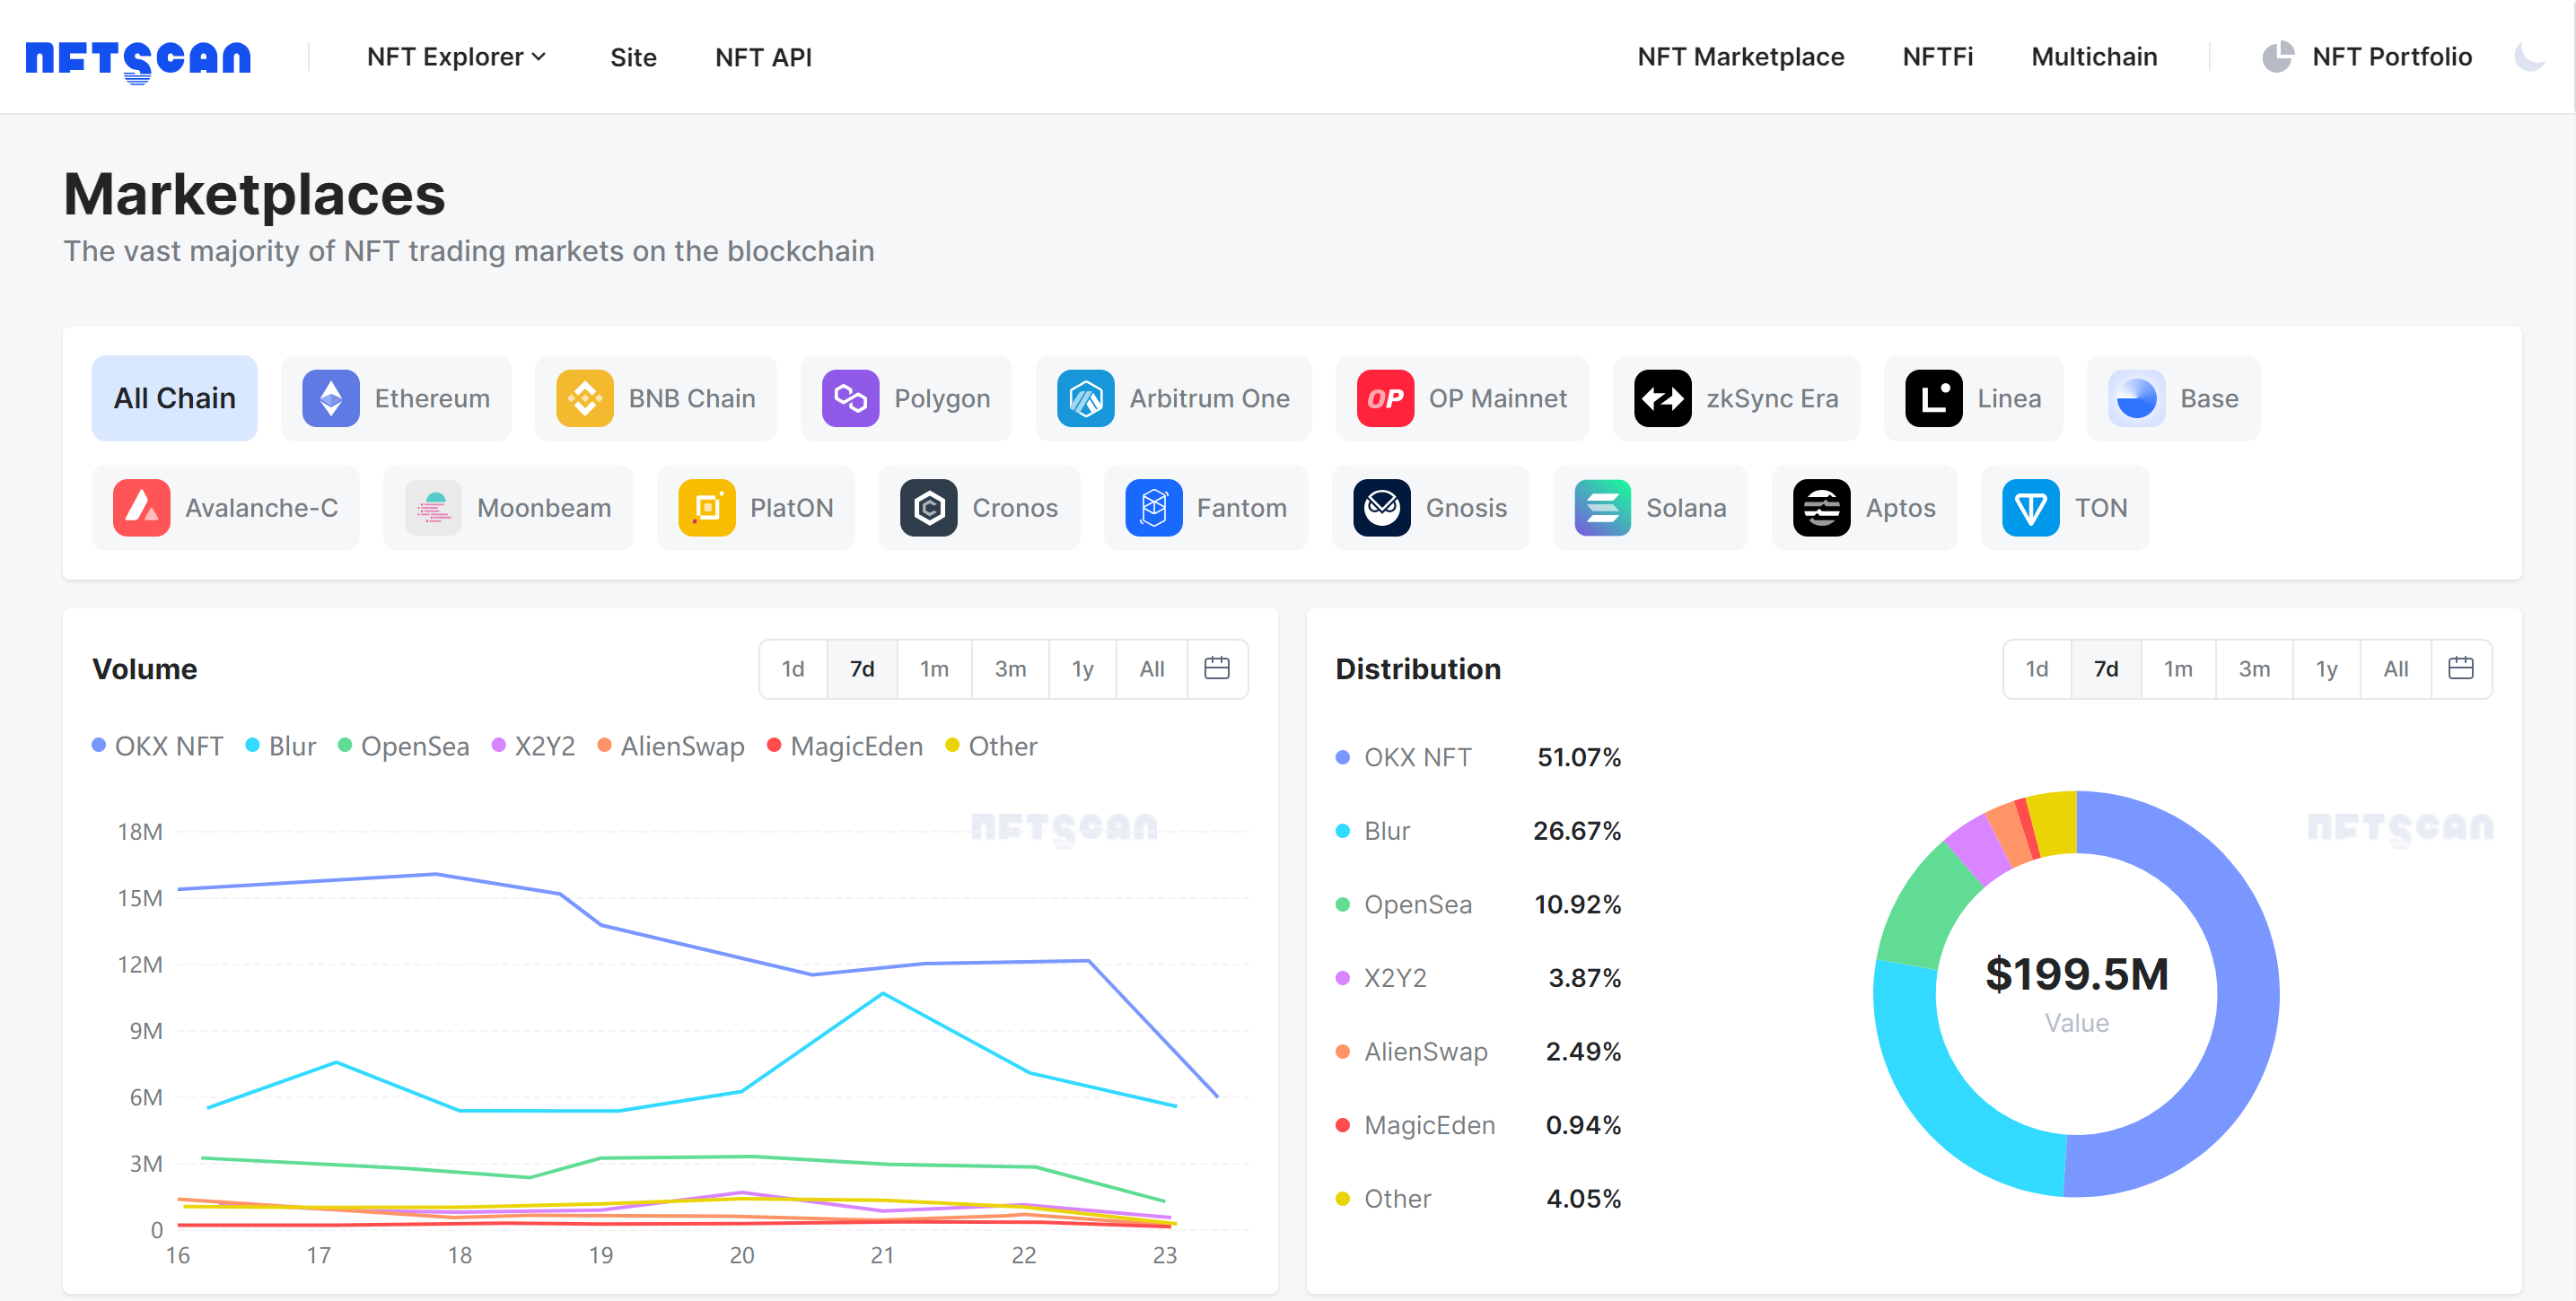Toggle the Blur series in the Volume legend
The height and width of the screenshot is (1301, 2576).
click(x=280, y=746)
